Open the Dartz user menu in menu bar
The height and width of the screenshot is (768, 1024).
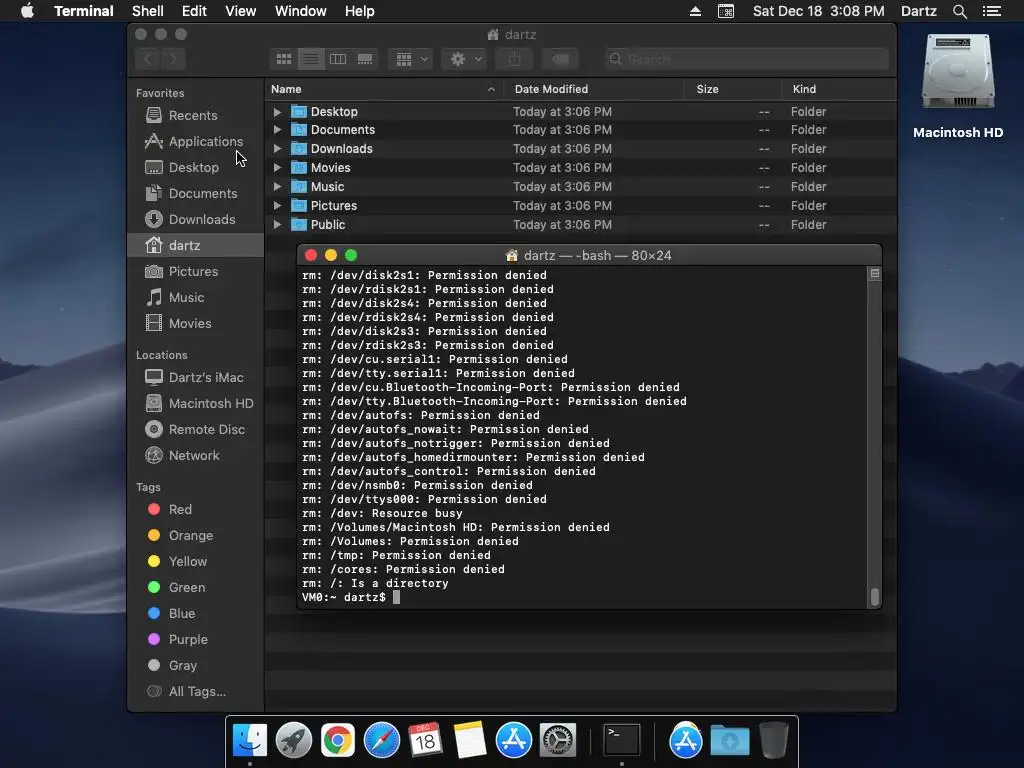coord(918,11)
